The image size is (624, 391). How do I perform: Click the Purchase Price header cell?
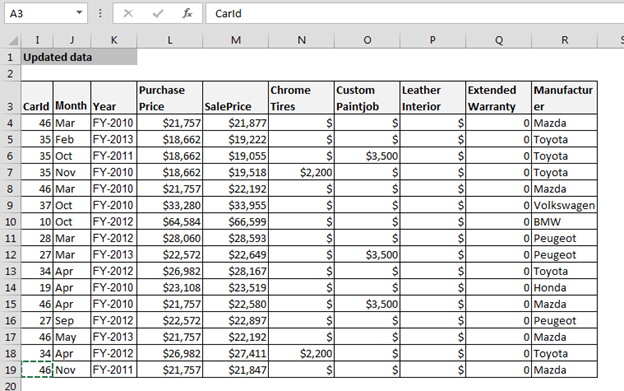[x=170, y=98]
